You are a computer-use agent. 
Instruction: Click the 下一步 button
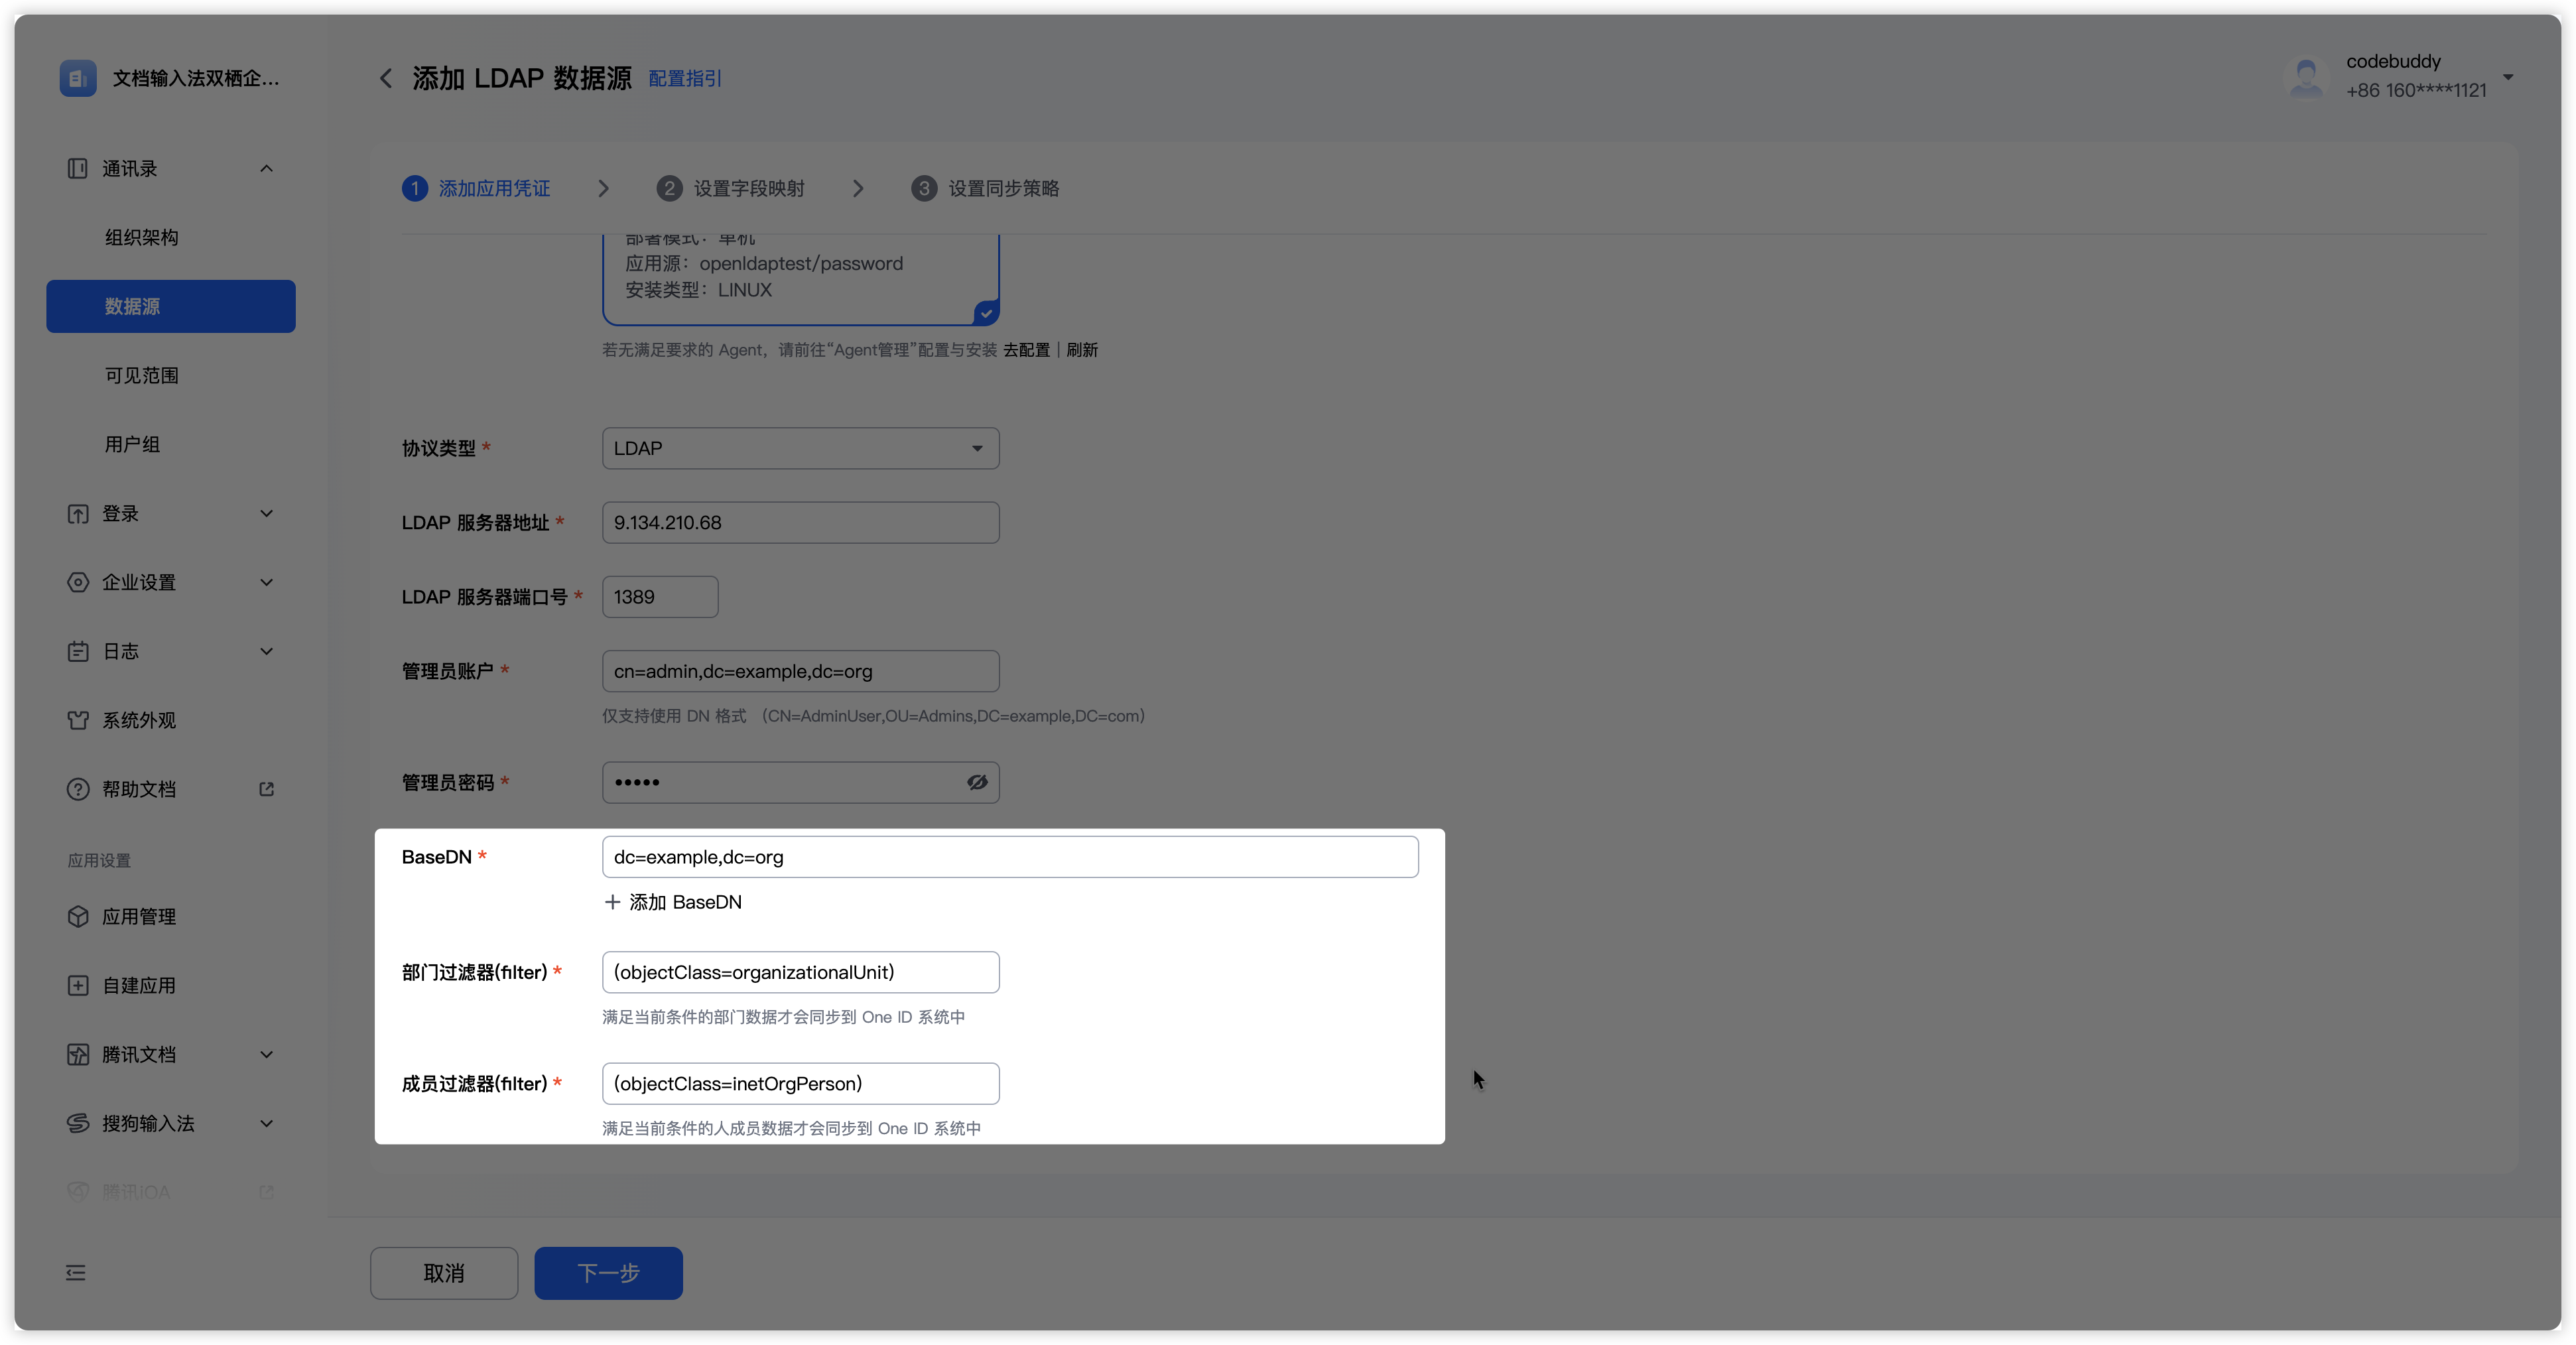[x=608, y=1273]
